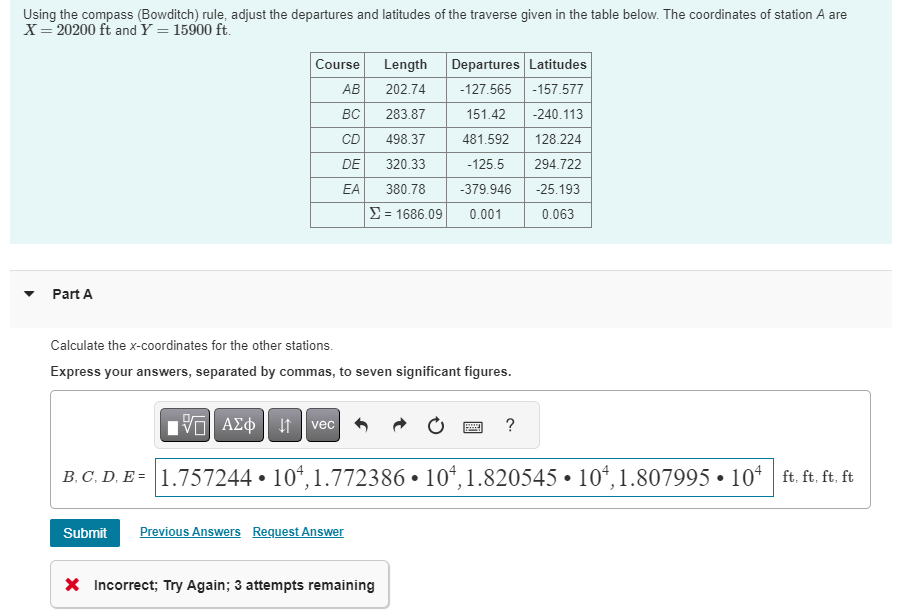
Task: Submit the coordinate answers
Action: 84,532
